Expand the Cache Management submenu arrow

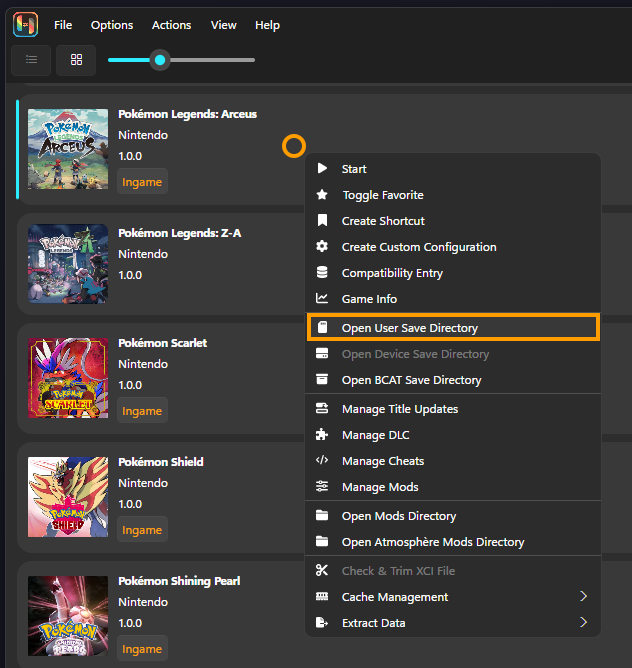click(584, 596)
